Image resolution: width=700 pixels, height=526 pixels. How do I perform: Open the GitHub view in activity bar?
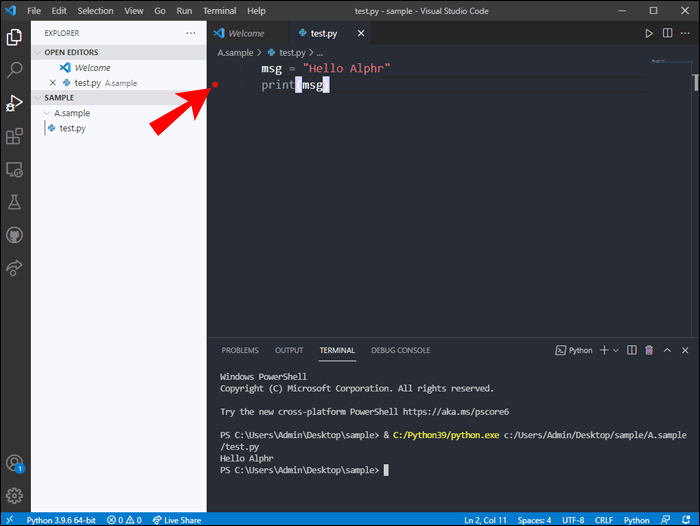pos(15,235)
